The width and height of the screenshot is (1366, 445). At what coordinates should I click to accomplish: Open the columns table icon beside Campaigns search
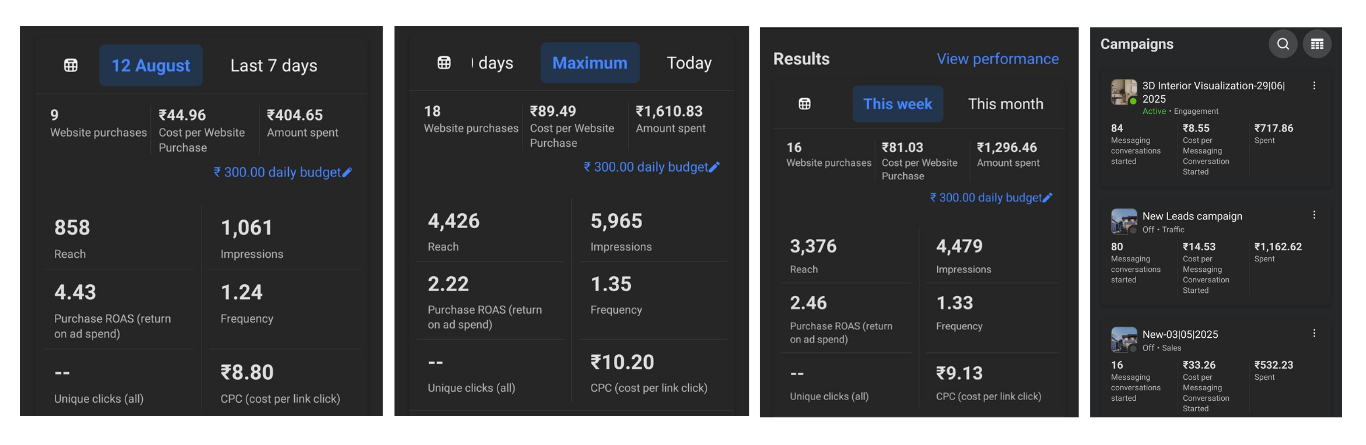click(x=1317, y=44)
